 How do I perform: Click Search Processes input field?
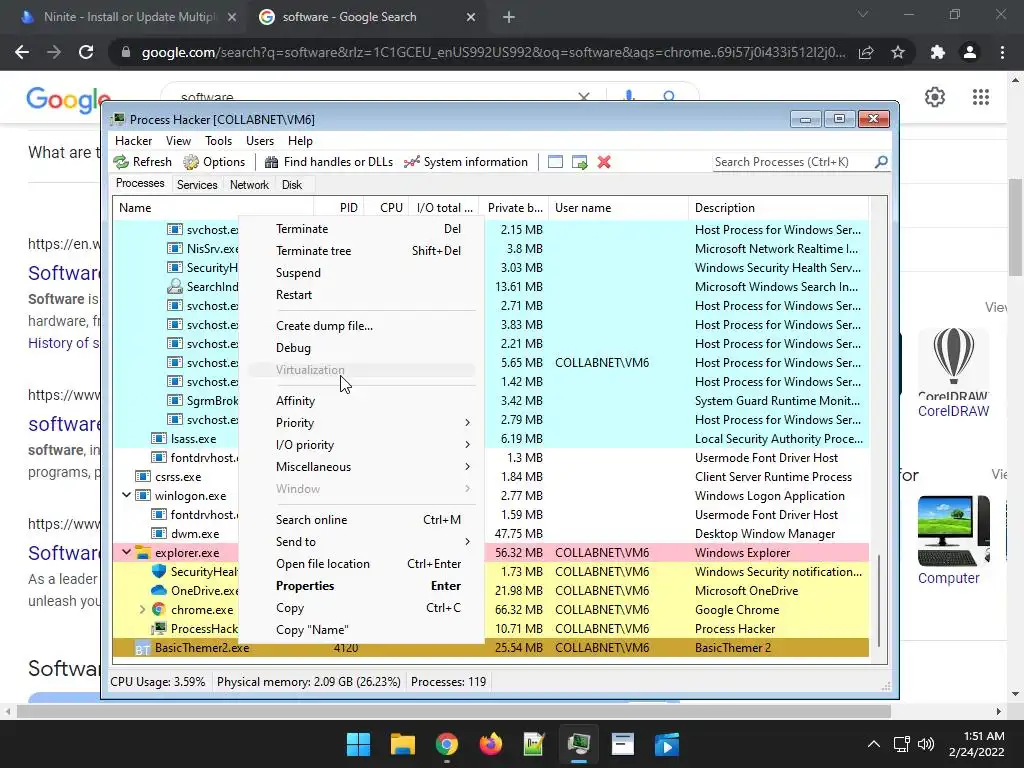[792, 162]
